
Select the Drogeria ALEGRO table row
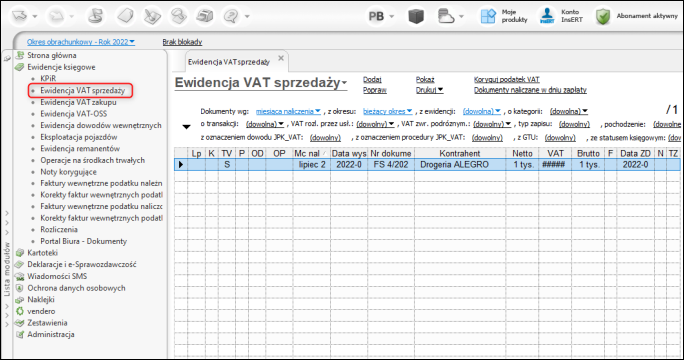click(x=427, y=165)
